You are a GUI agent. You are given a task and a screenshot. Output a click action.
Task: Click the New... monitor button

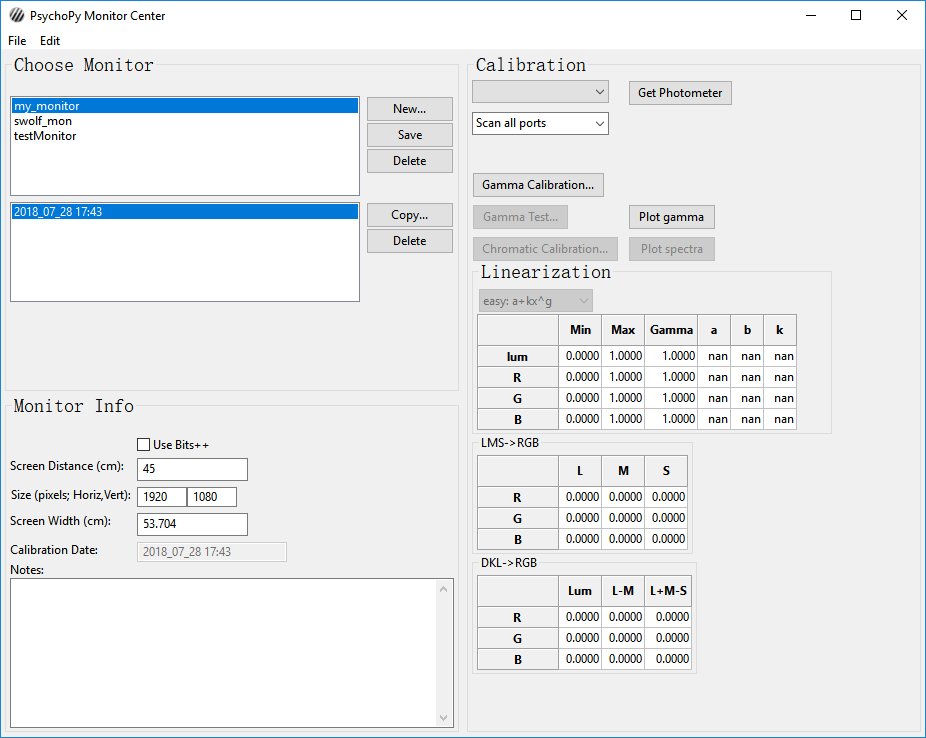click(x=410, y=109)
